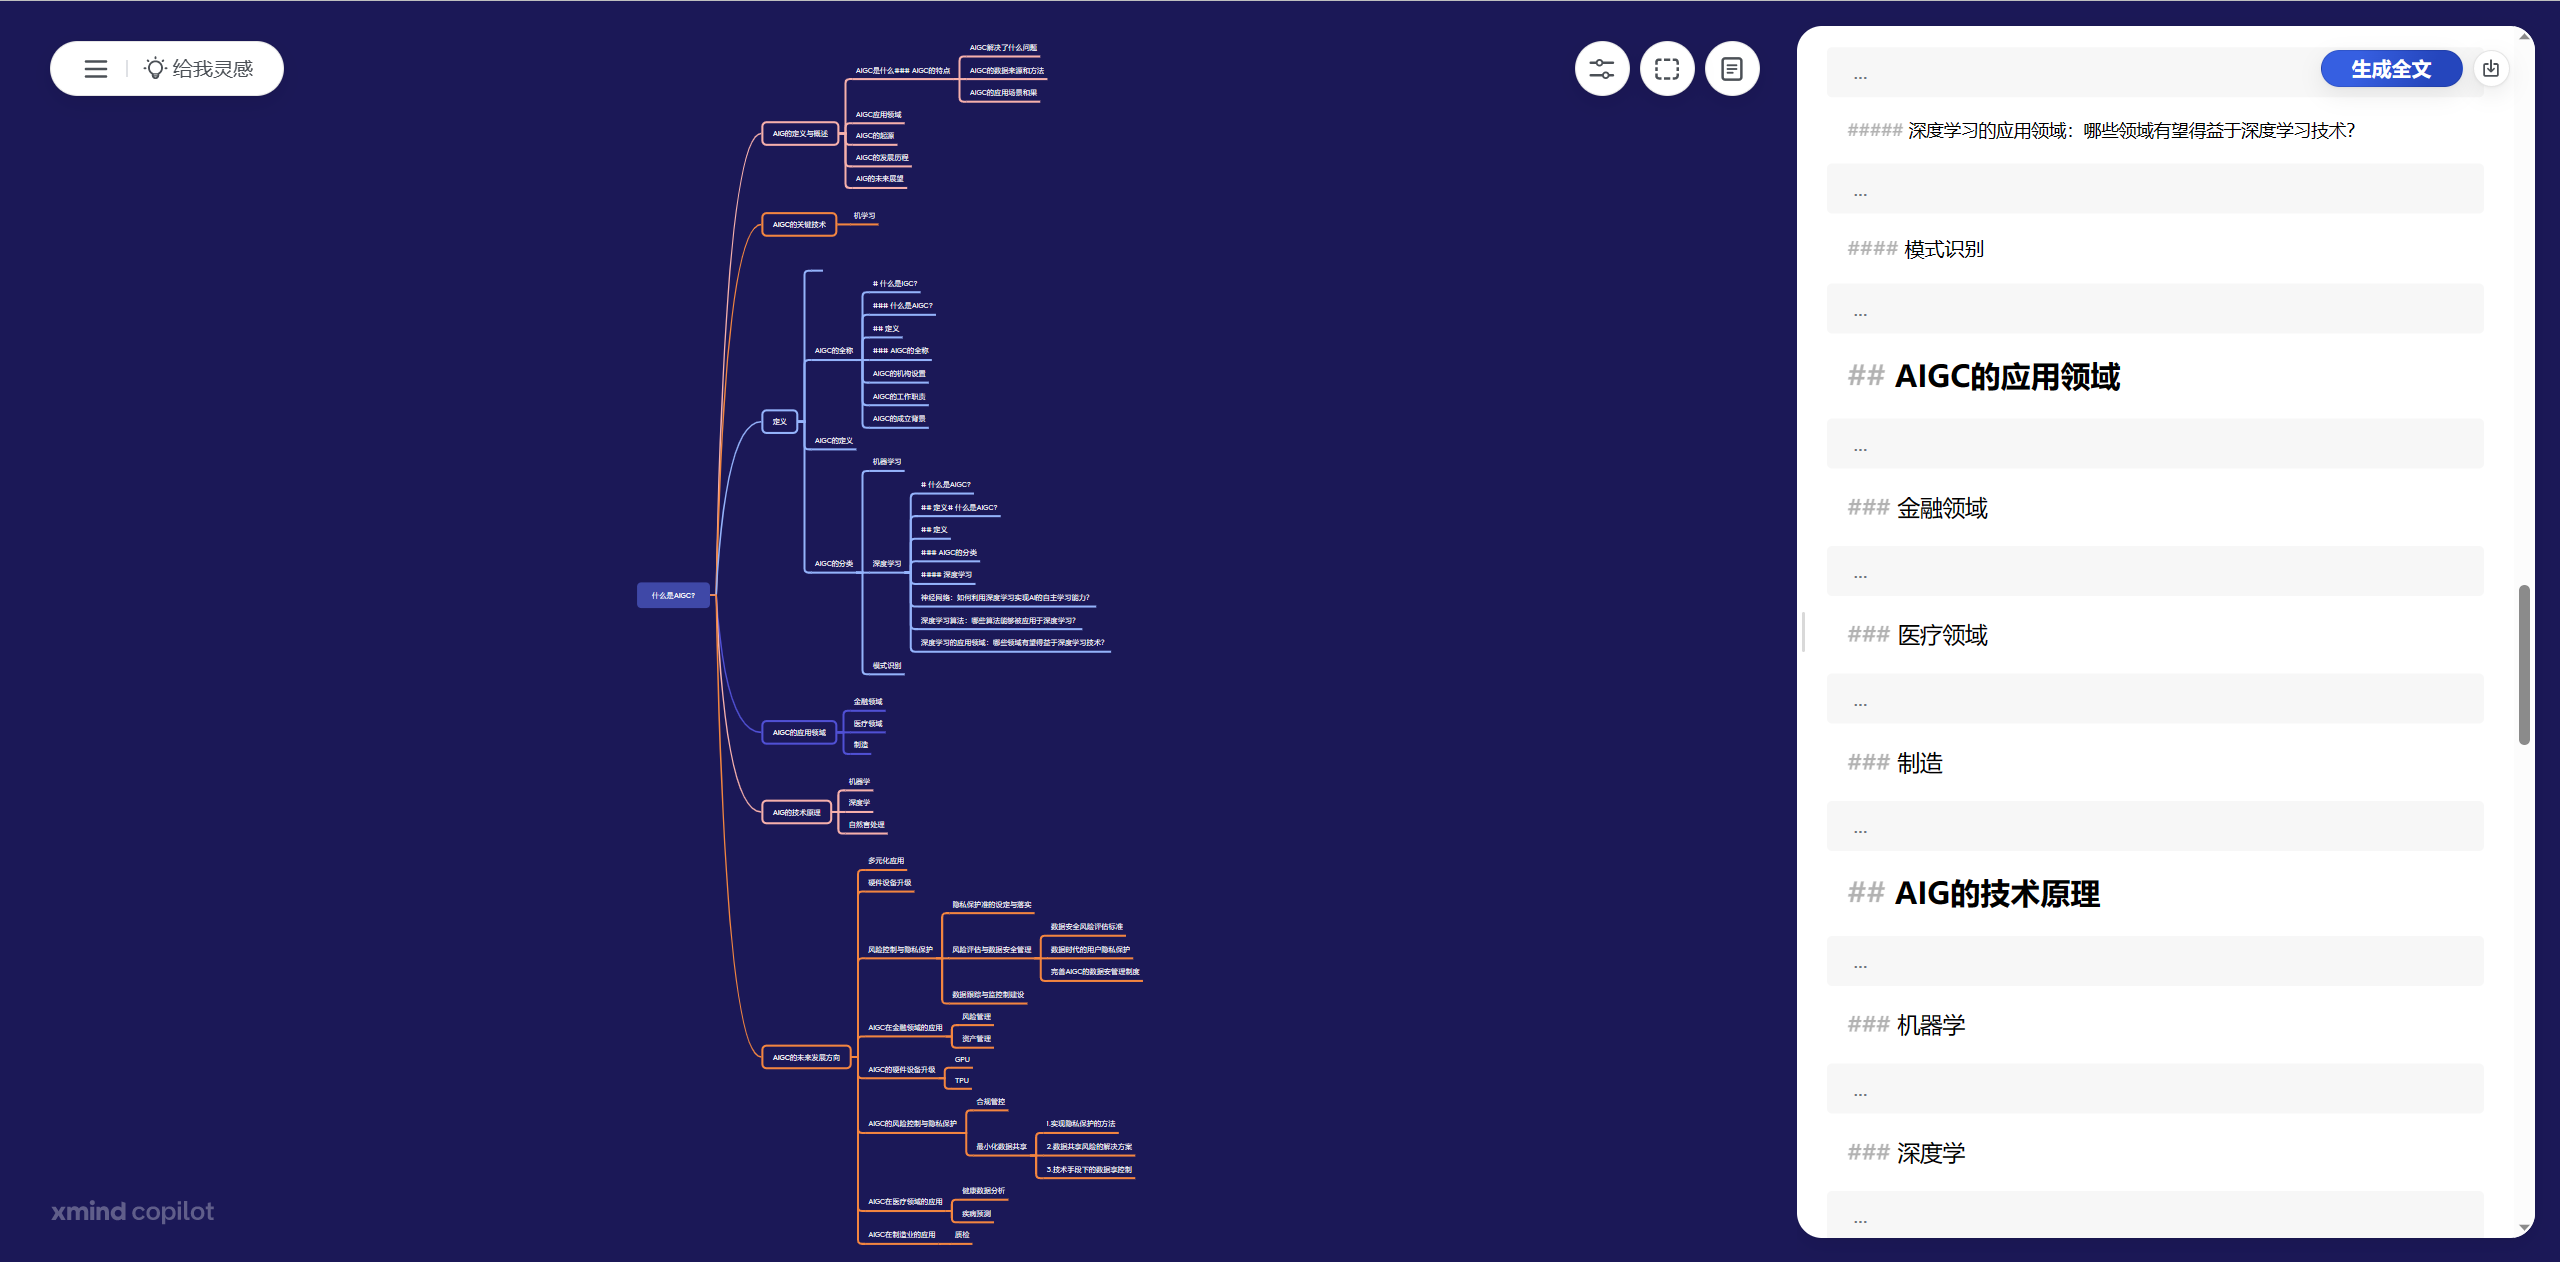Select the AIGC的关键技术 node
This screenshot has height=1262, width=2560.
[799, 225]
